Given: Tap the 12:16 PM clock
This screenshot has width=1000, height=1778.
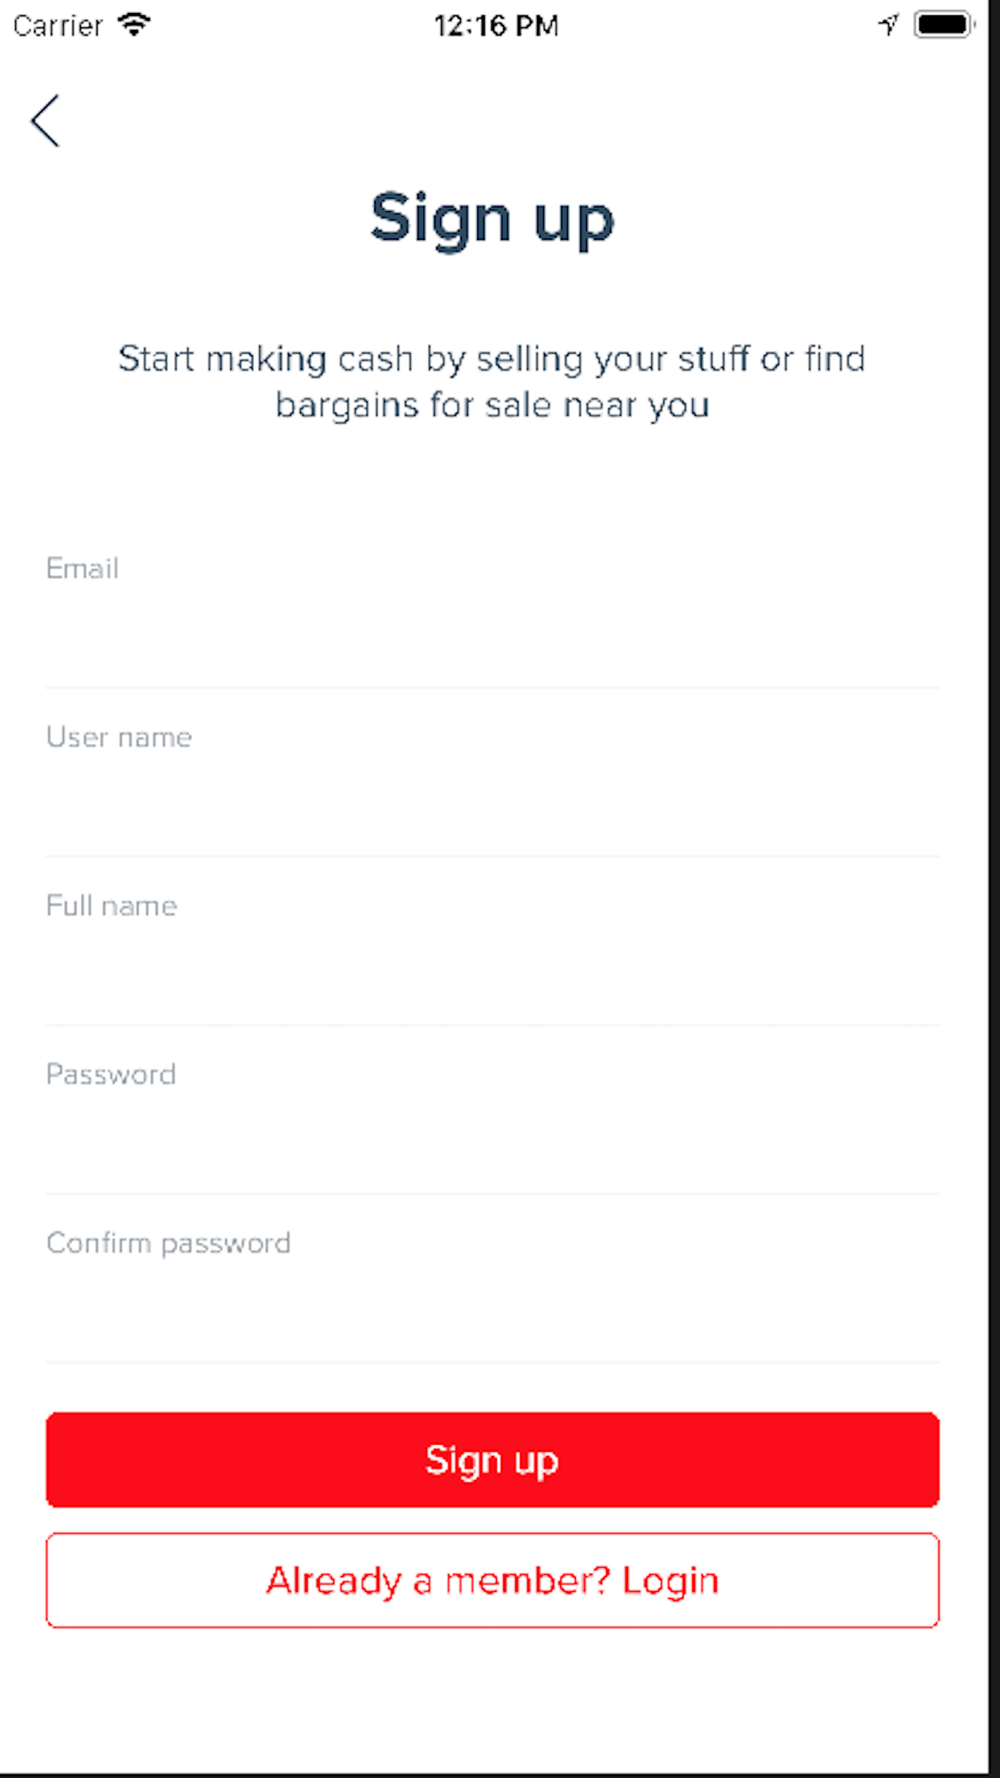Looking at the screenshot, I should pos(496,25).
